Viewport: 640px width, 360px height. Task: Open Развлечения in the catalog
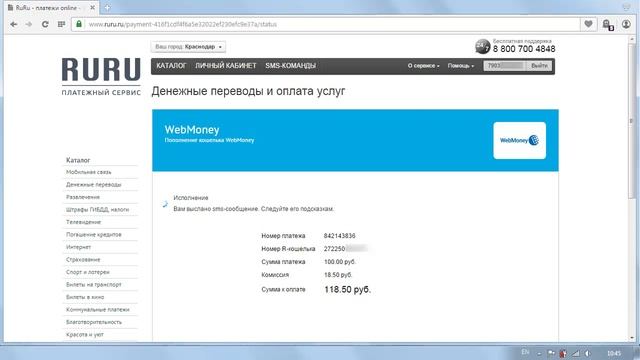click(83, 197)
